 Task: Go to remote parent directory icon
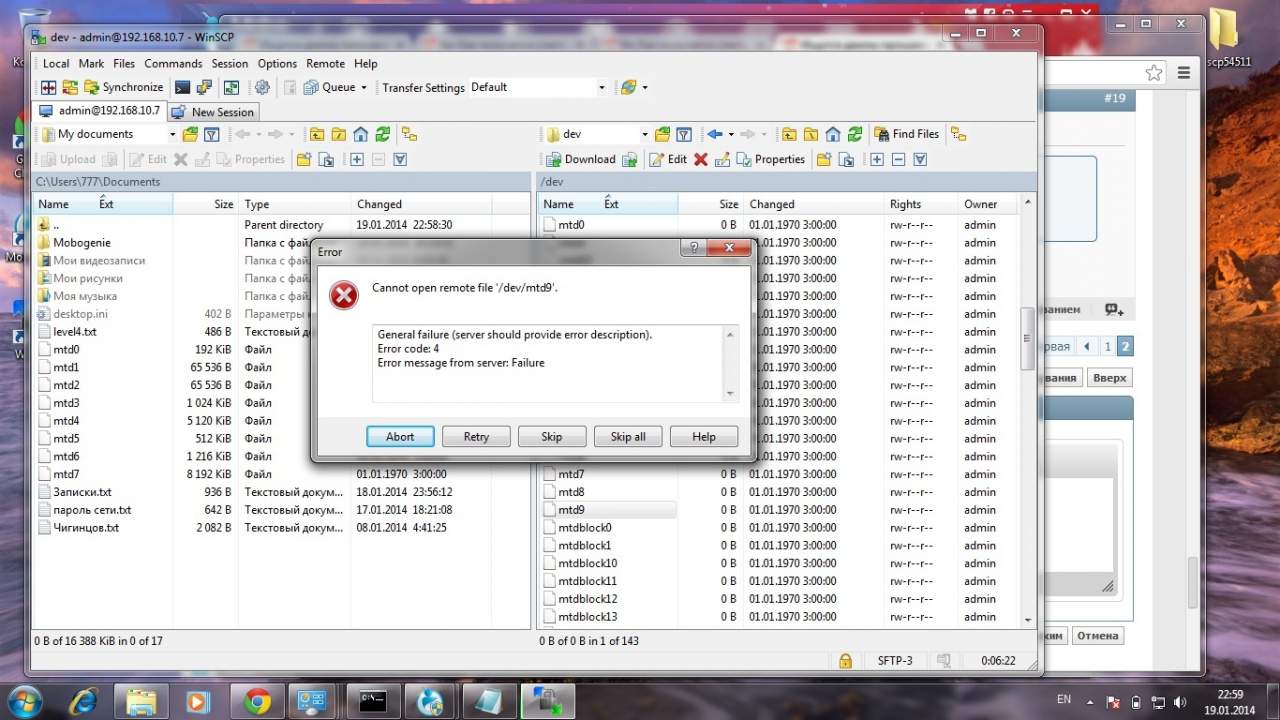coord(789,134)
